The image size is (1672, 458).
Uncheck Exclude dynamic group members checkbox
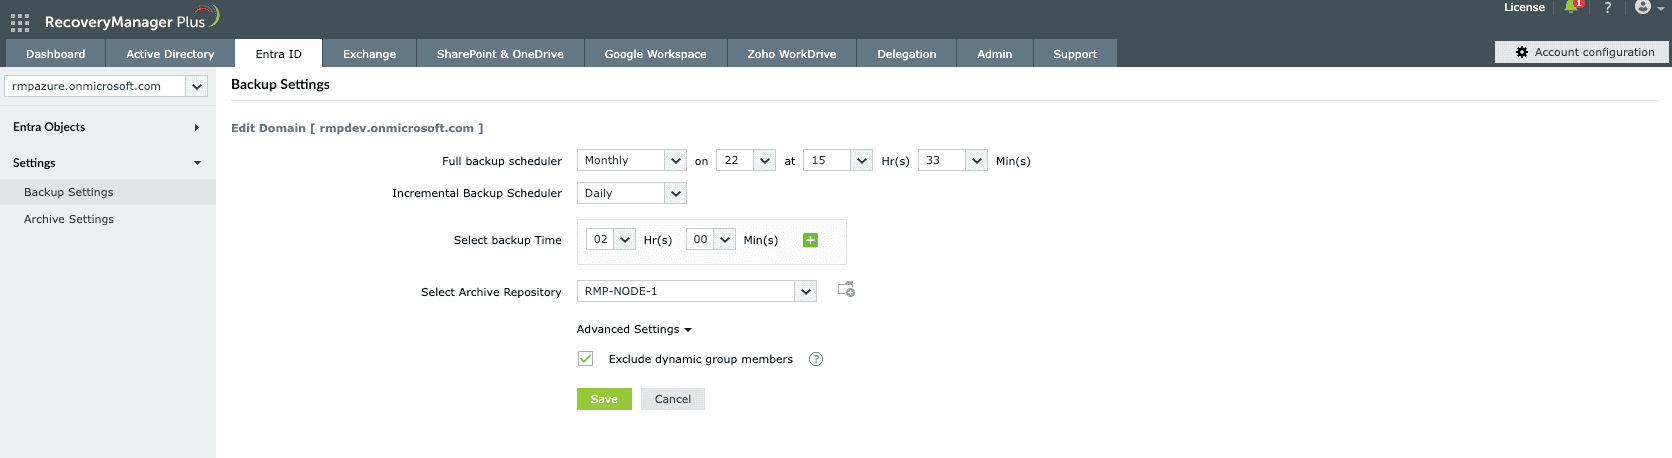pyautogui.click(x=586, y=359)
